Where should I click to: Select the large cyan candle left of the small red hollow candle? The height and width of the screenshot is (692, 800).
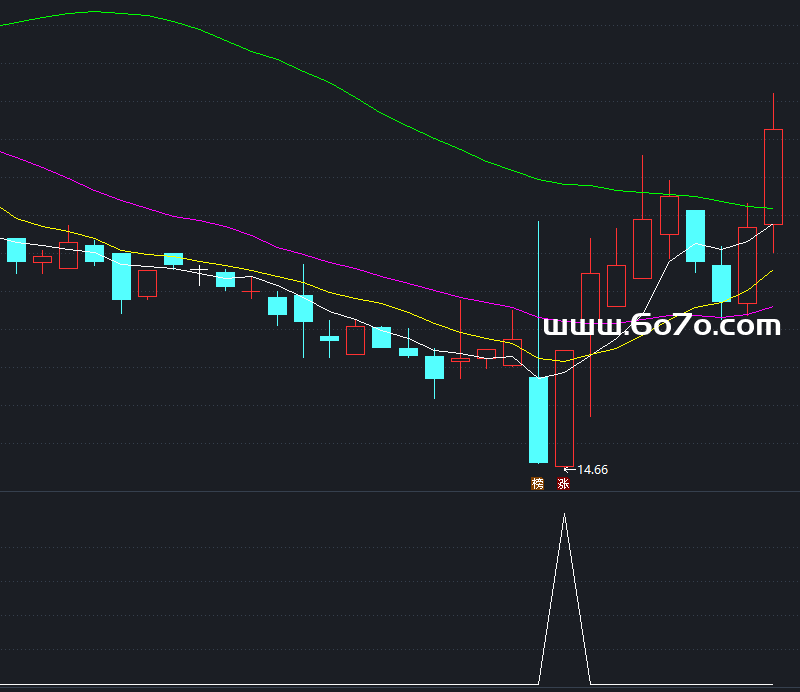coord(121,276)
